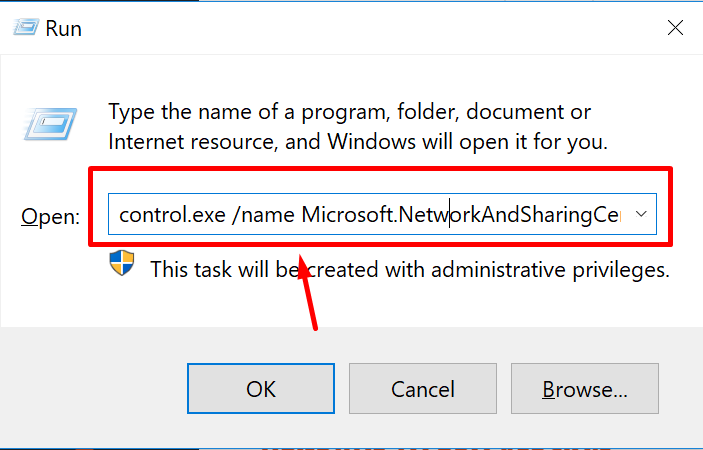Click the large Run program icon beside the description
This screenshot has height=450, width=703.
(x=50, y=124)
